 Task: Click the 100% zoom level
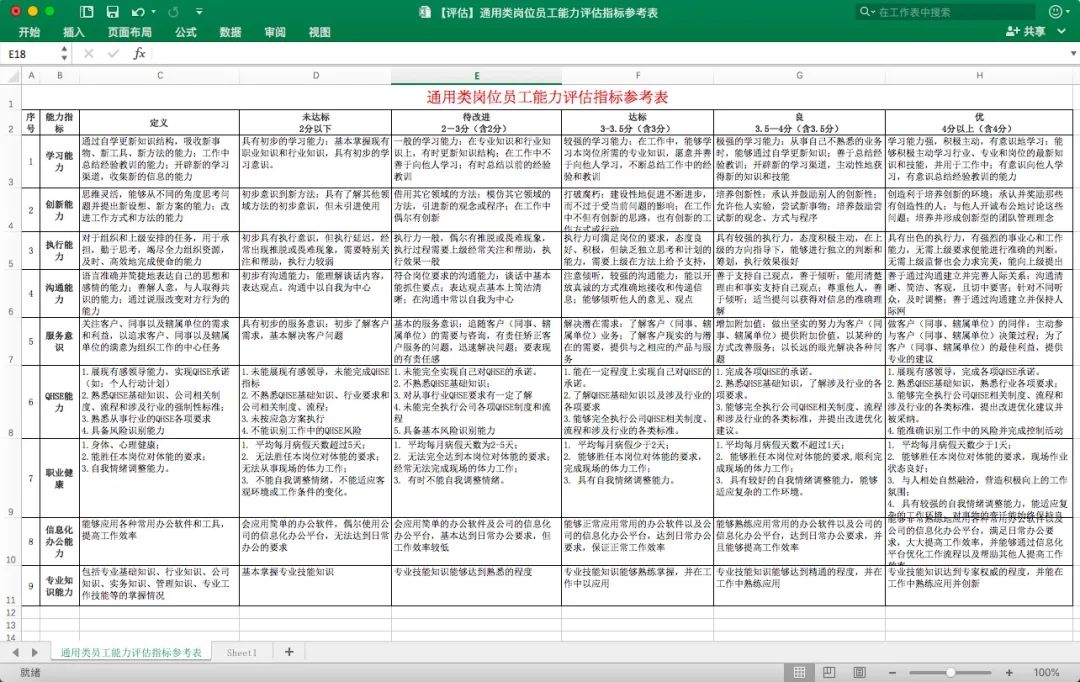point(1046,672)
